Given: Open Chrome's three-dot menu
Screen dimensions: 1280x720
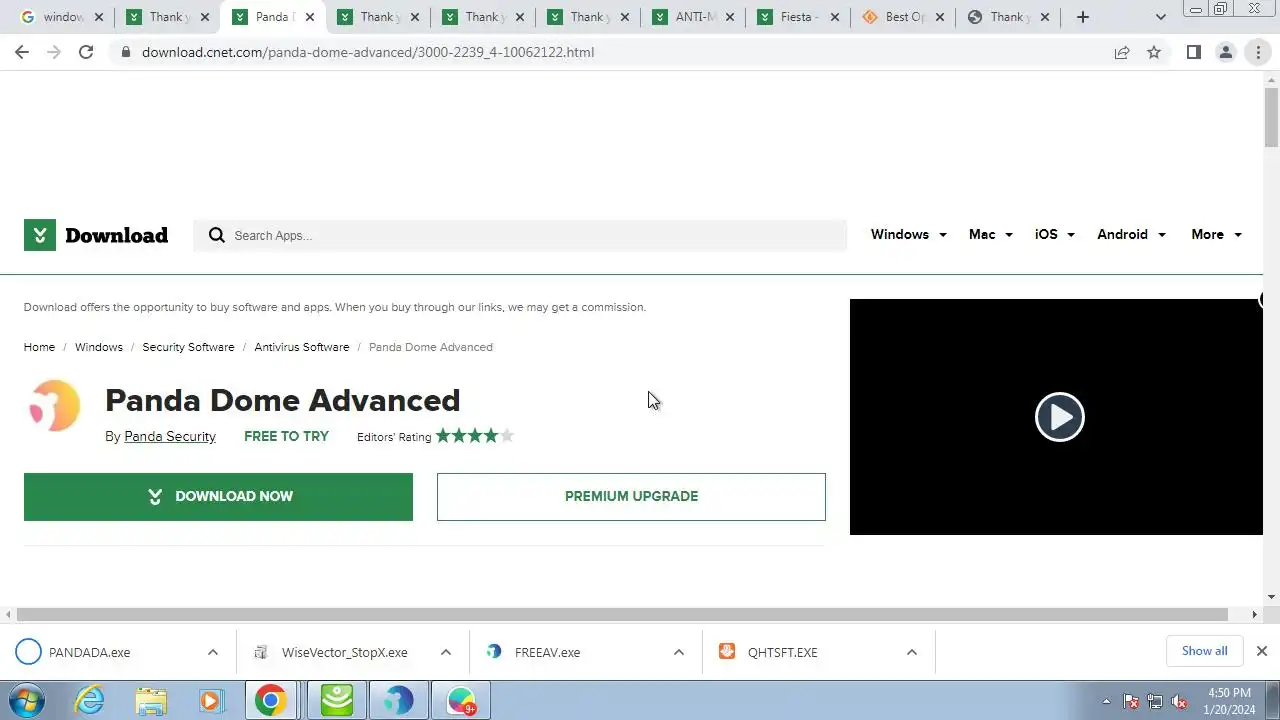Looking at the screenshot, I should (x=1258, y=52).
